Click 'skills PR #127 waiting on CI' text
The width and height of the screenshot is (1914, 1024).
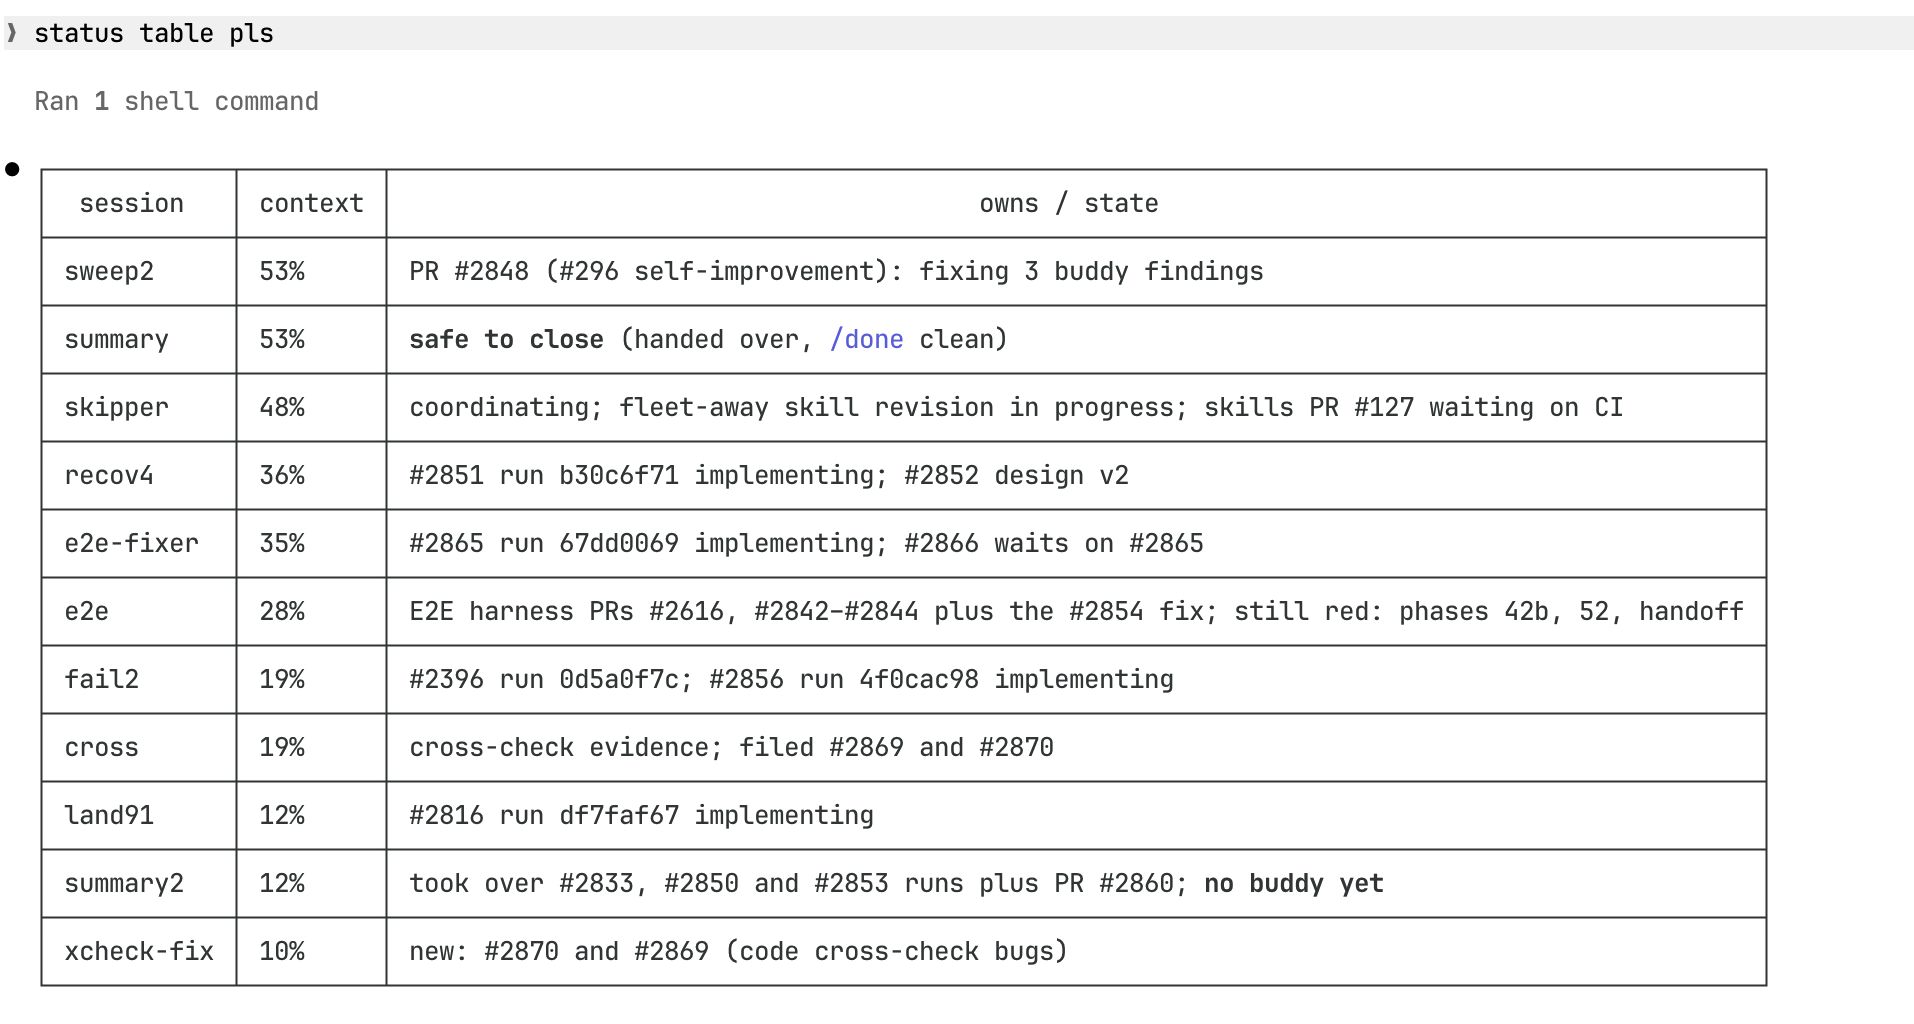point(1413,408)
